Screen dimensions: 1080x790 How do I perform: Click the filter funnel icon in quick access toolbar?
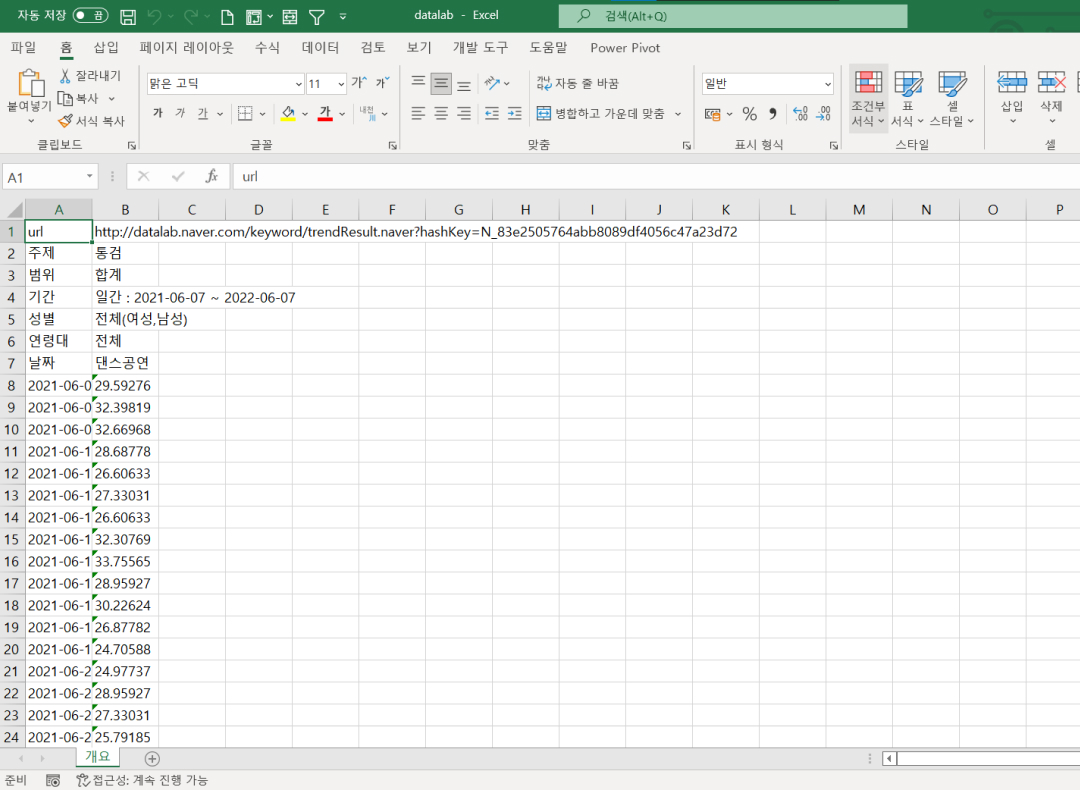pyautogui.click(x=316, y=17)
